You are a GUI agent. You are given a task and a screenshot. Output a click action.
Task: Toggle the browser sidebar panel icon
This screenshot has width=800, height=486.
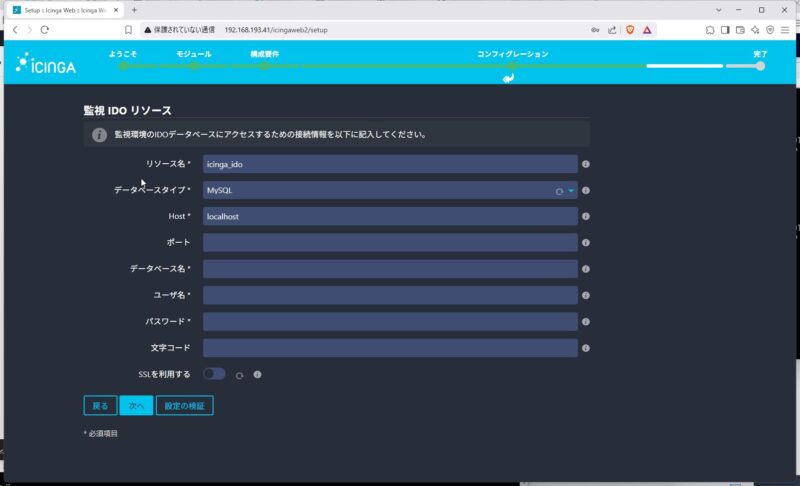point(725,30)
